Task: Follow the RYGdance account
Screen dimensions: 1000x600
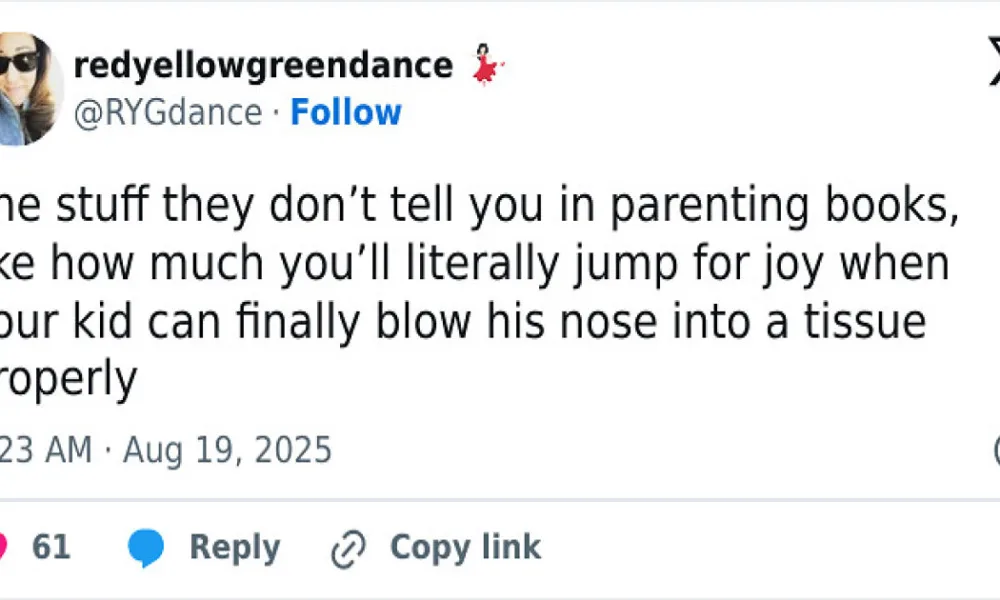Action: tap(346, 113)
